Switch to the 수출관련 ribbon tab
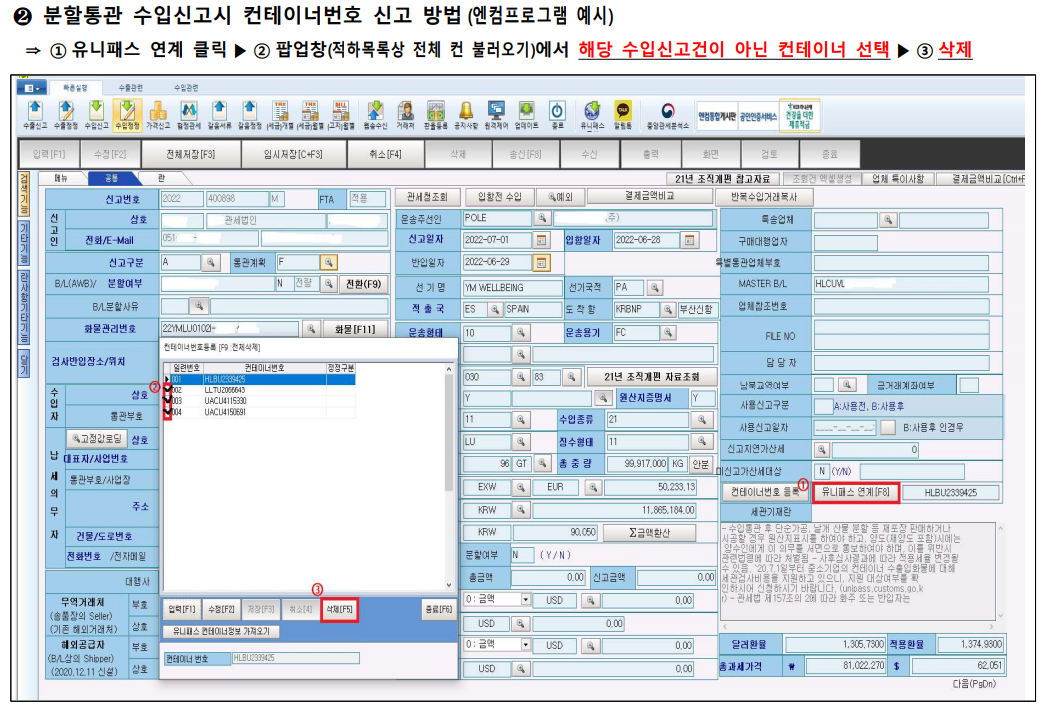1041x708 pixels. [131, 88]
